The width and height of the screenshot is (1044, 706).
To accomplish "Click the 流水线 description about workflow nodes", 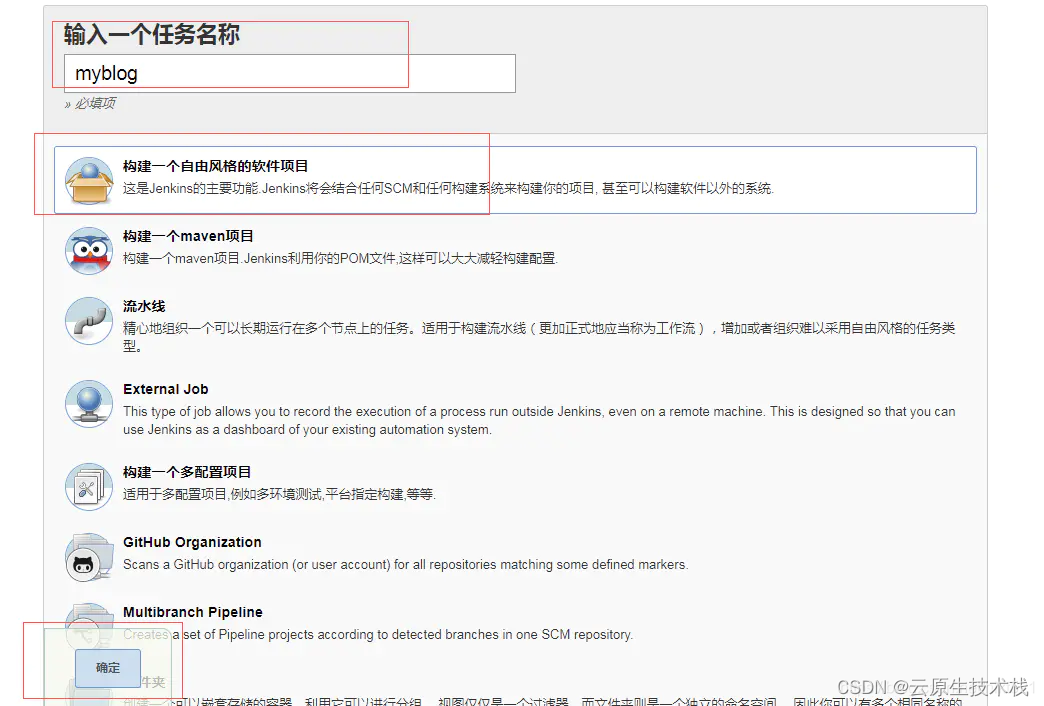I will (539, 337).
